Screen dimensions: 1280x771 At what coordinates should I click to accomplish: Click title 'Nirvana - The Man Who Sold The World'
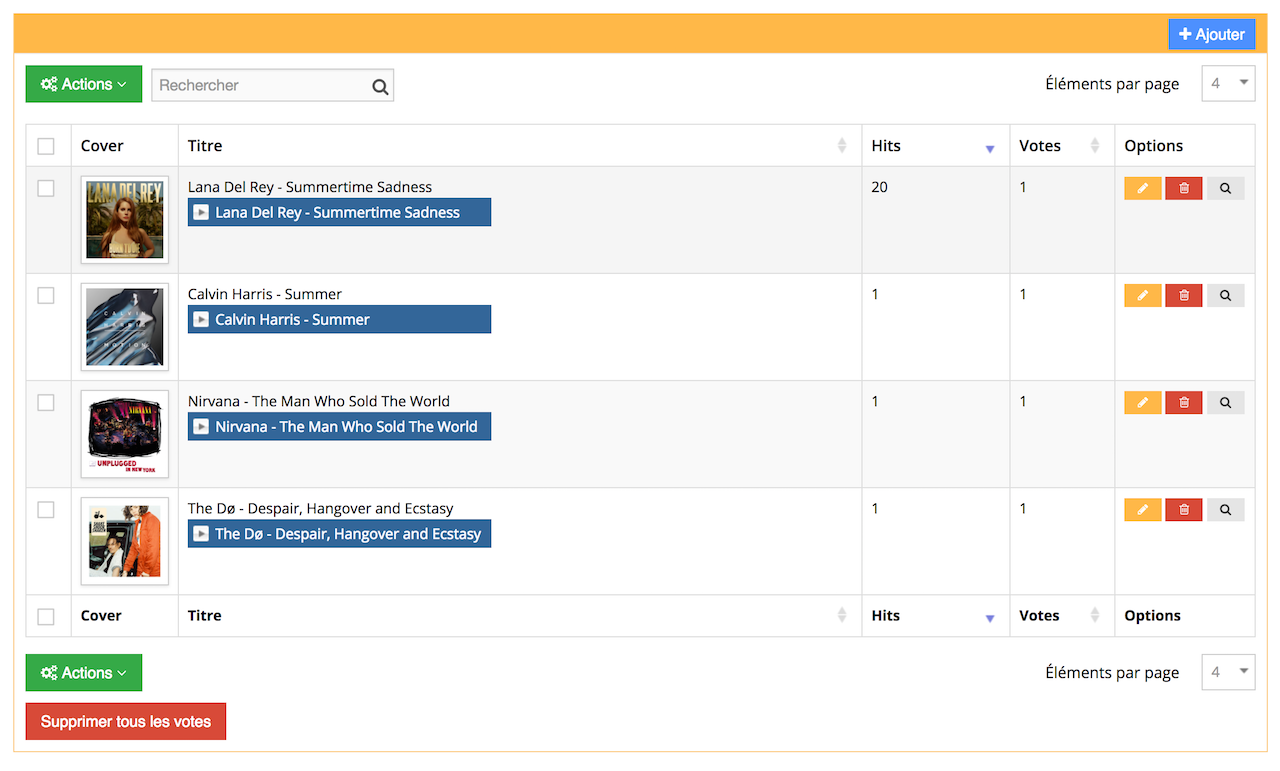point(319,401)
